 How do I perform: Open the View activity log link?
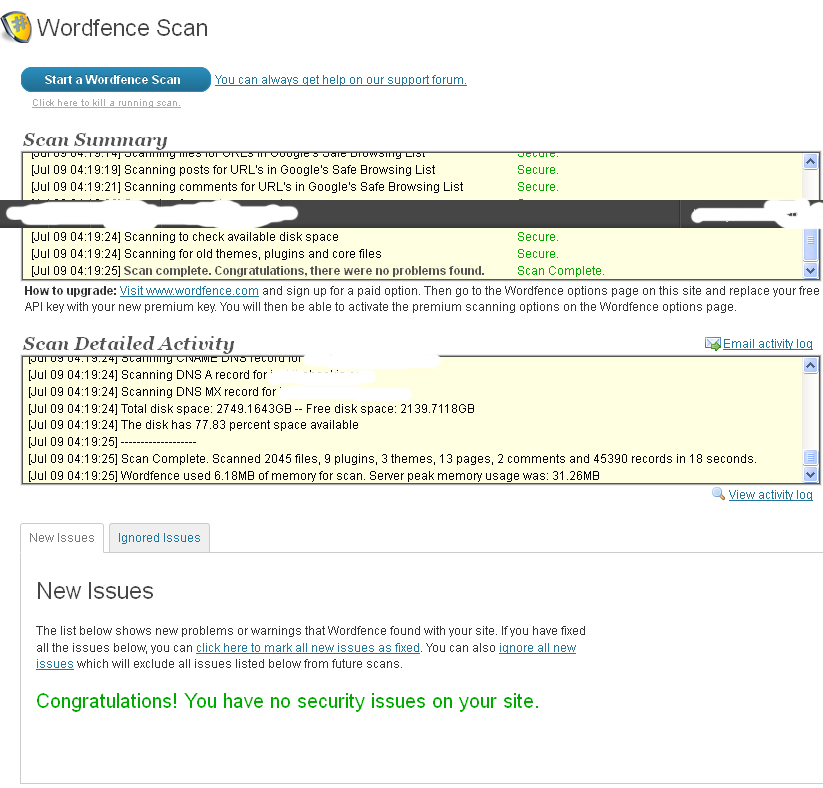point(769,494)
